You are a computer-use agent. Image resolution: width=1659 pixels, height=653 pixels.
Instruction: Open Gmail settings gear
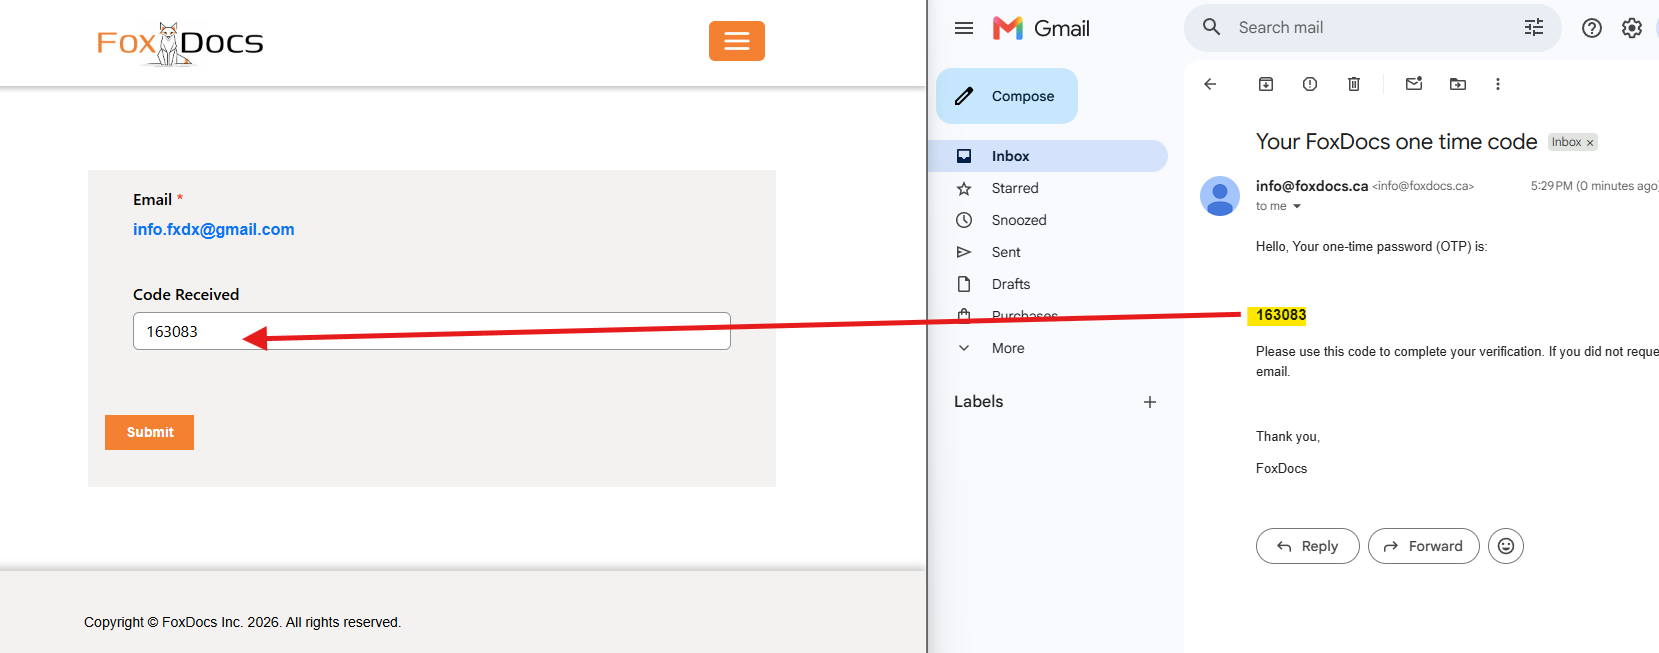coord(1632,28)
